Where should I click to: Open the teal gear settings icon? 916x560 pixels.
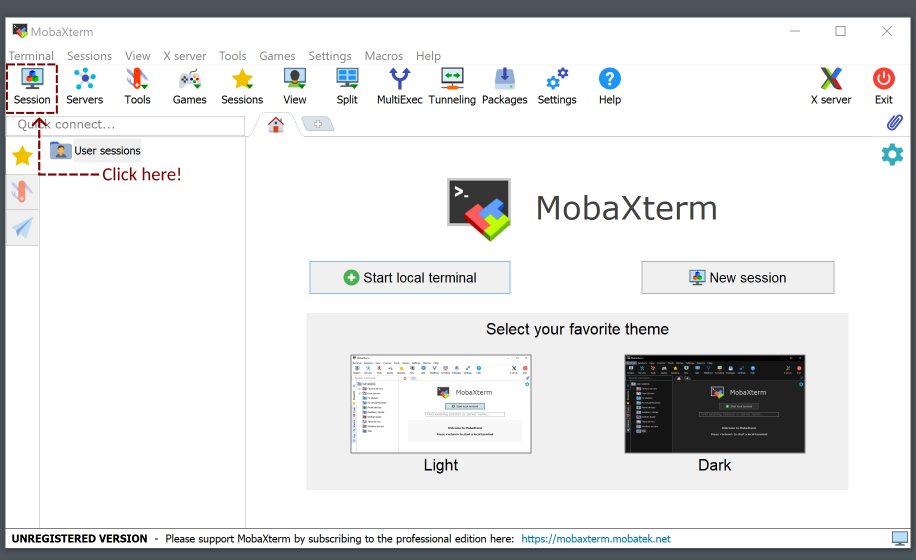tap(891, 154)
